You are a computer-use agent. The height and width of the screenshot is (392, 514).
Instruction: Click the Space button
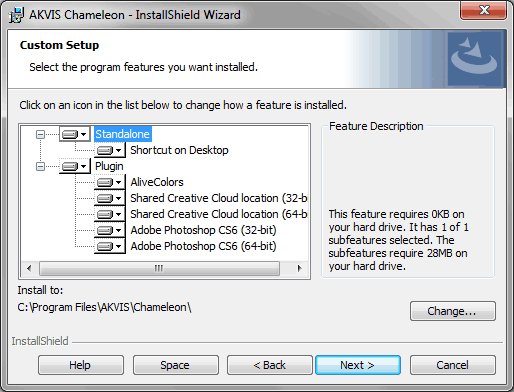176,365
